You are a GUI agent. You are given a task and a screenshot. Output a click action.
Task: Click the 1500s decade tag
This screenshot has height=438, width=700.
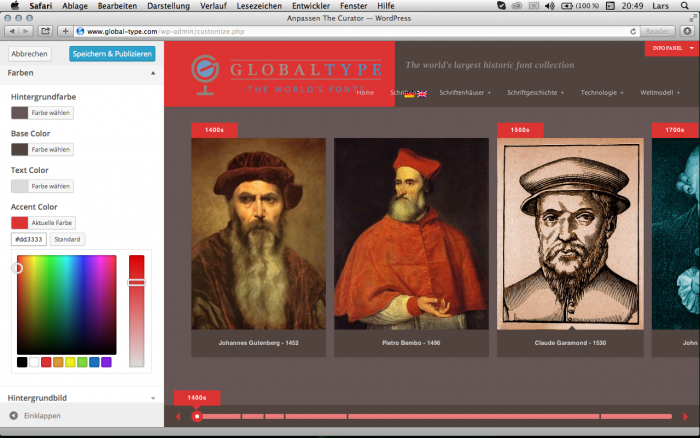(520, 130)
